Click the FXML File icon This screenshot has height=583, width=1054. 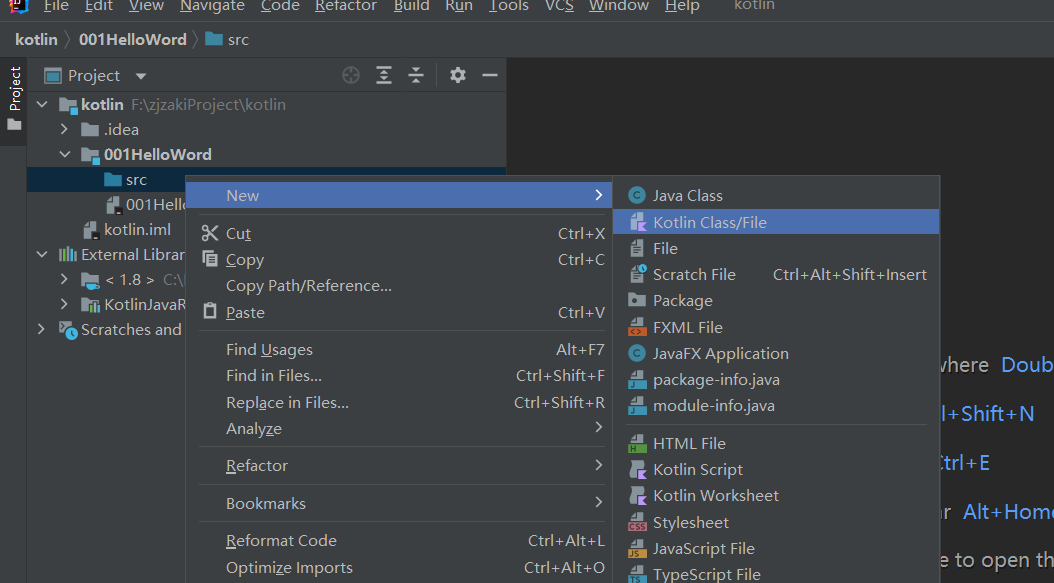(x=637, y=327)
